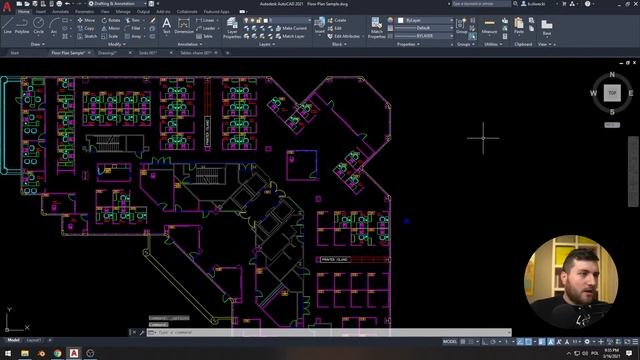Open the AutoCAD application menu button

click(x=7, y=6)
